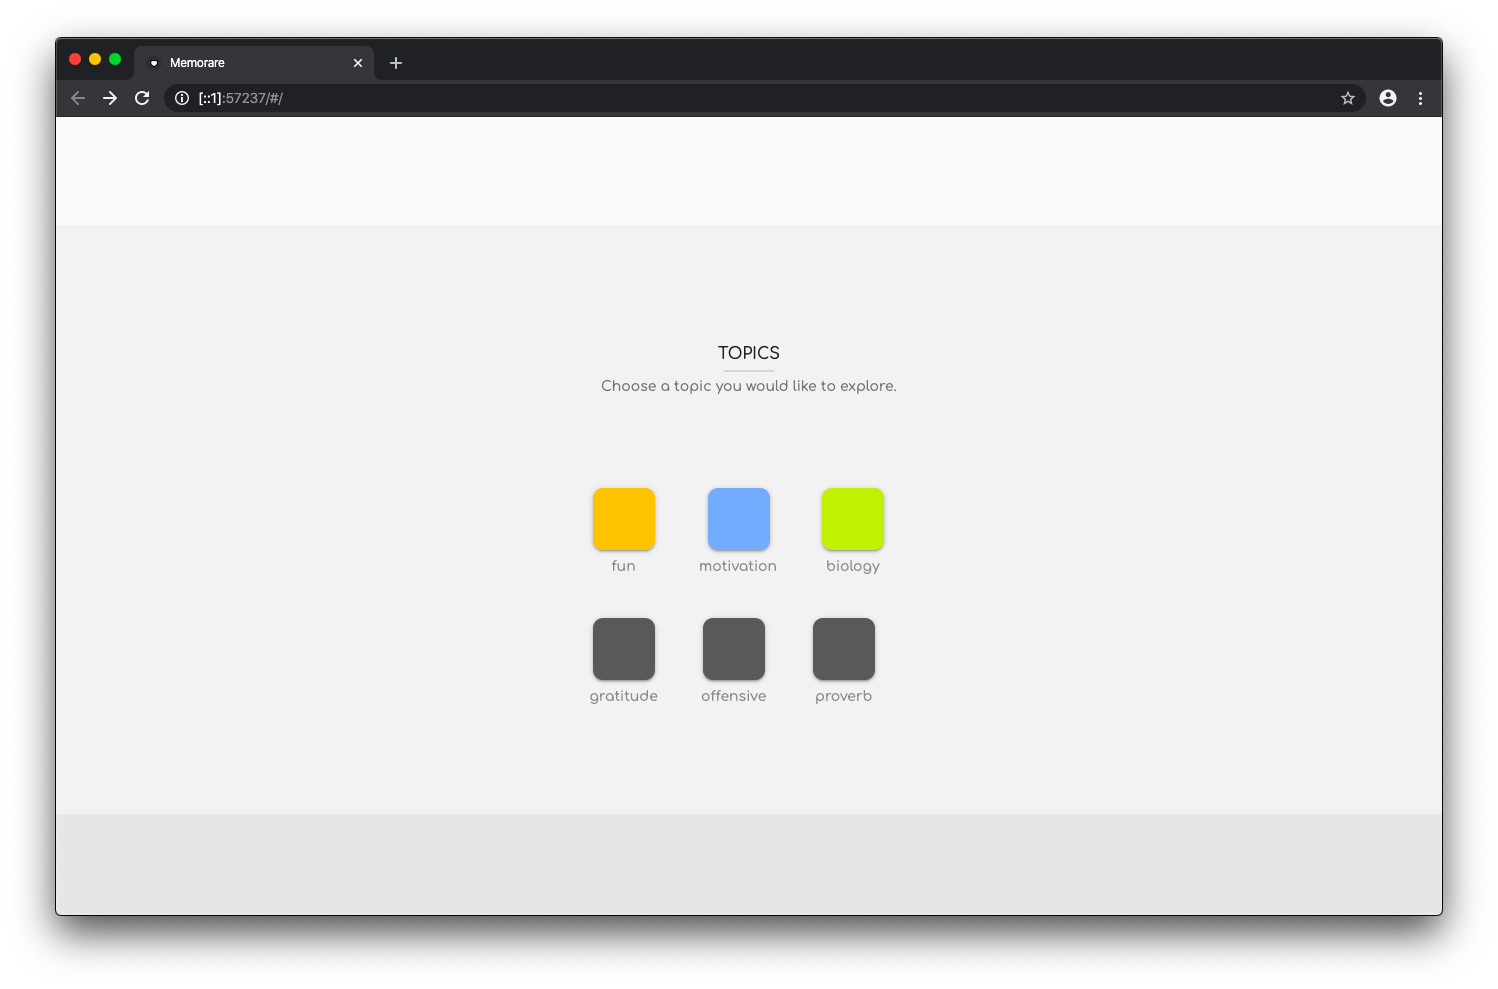This screenshot has height=989, width=1498.
Task: Minimize the browser window with yellow button
Action: pyautogui.click(x=95, y=59)
